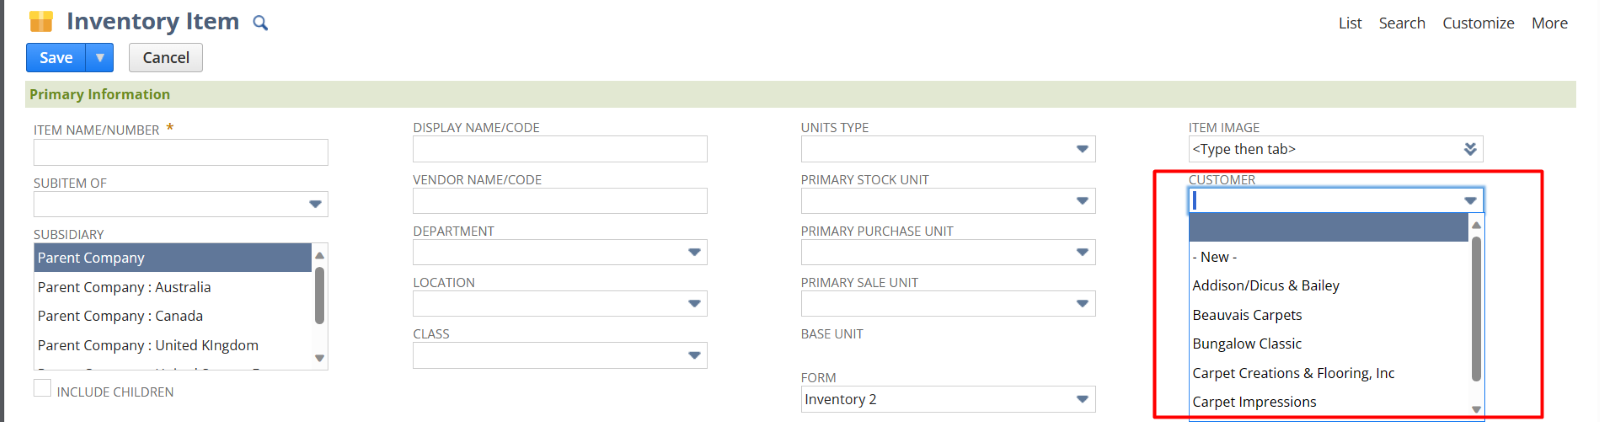Click the Inventory Item record icon

pos(41,22)
